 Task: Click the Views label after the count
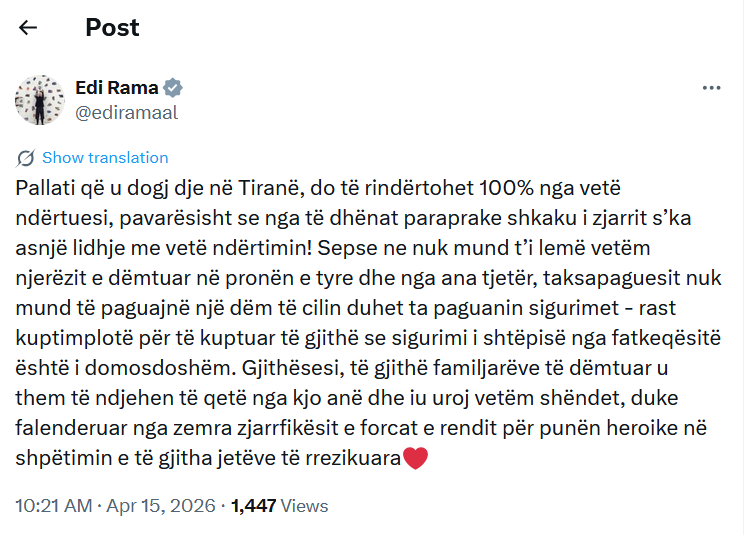pyautogui.click(x=304, y=507)
